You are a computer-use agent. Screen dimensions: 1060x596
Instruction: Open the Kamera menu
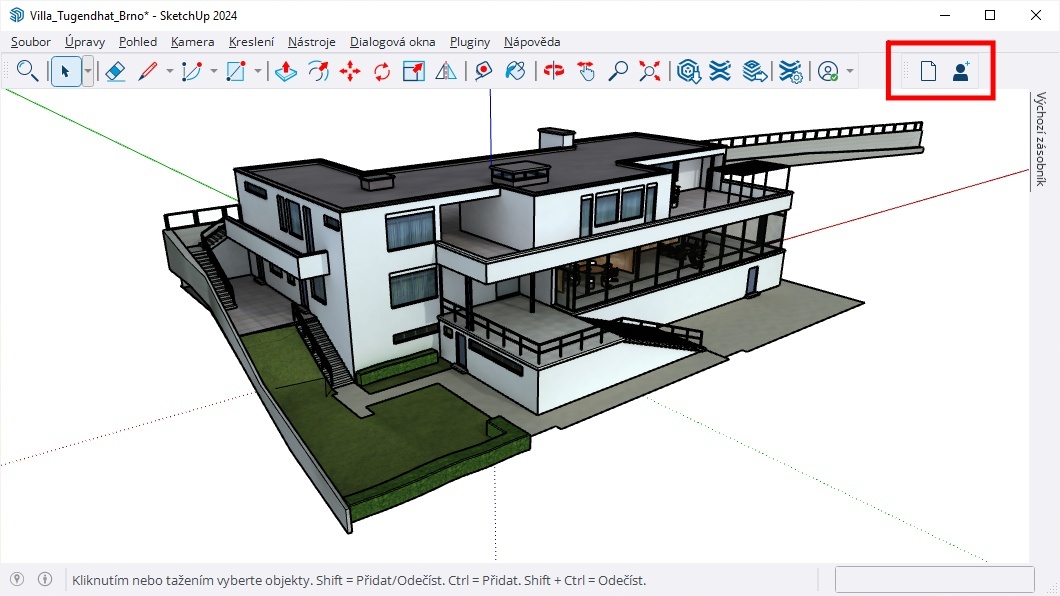pyautogui.click(x=193, y=42)
